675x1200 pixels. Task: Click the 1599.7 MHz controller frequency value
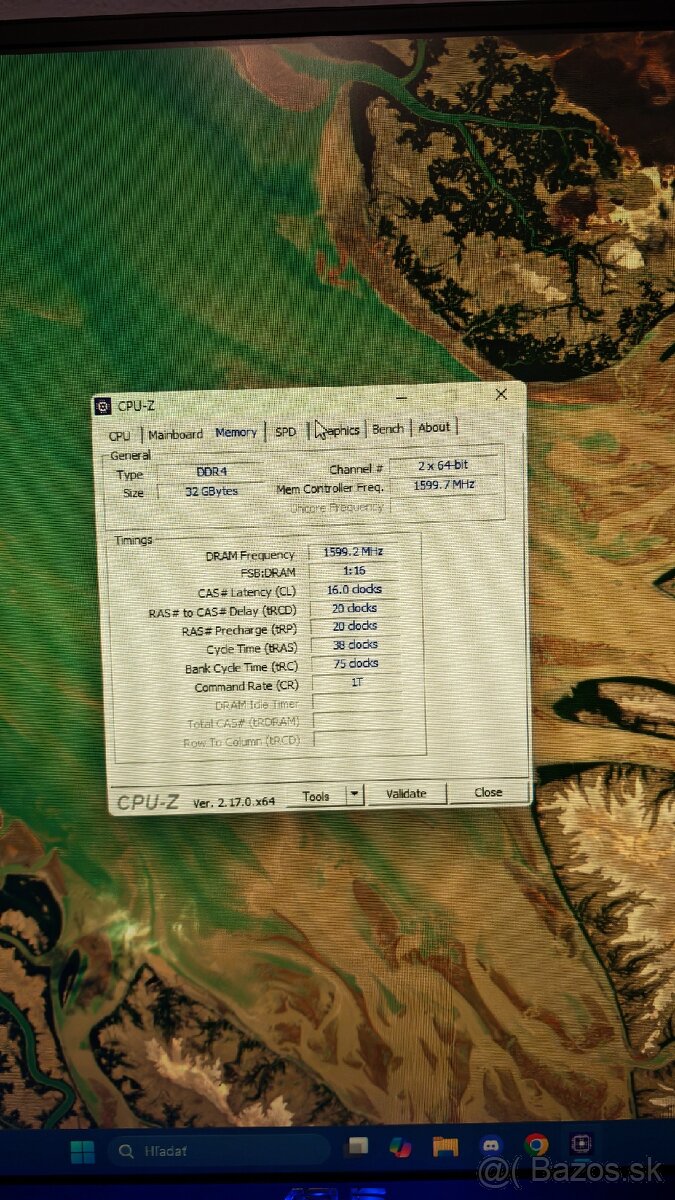click(x=444, y=485)
